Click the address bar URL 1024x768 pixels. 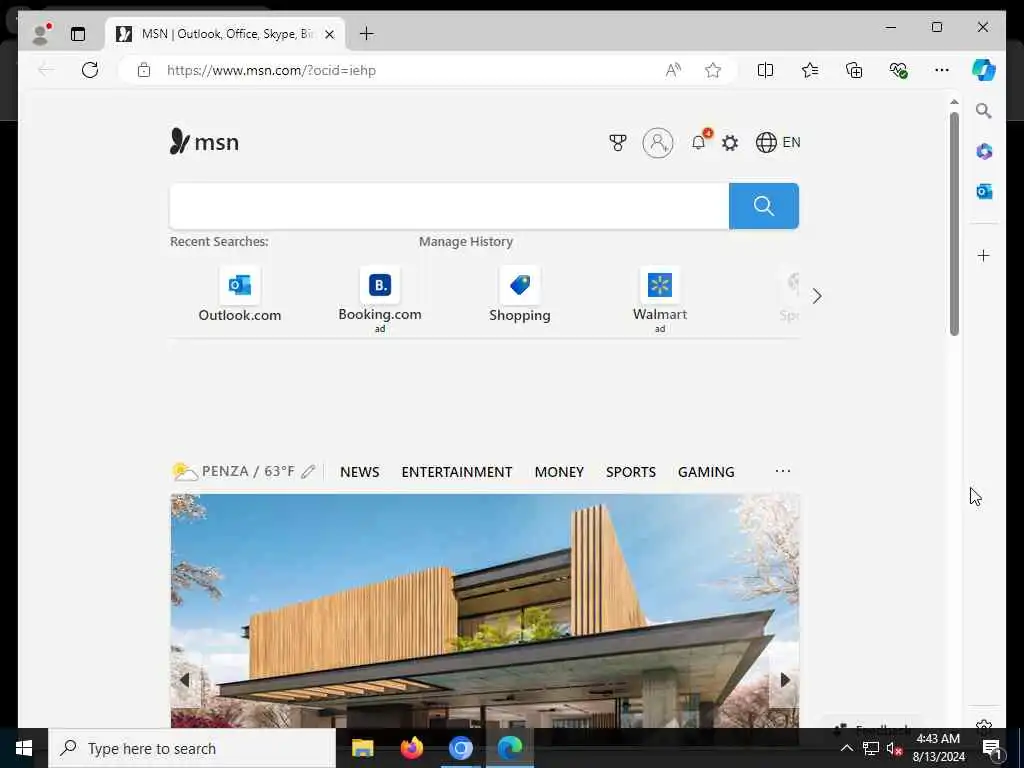click(271, 70)
